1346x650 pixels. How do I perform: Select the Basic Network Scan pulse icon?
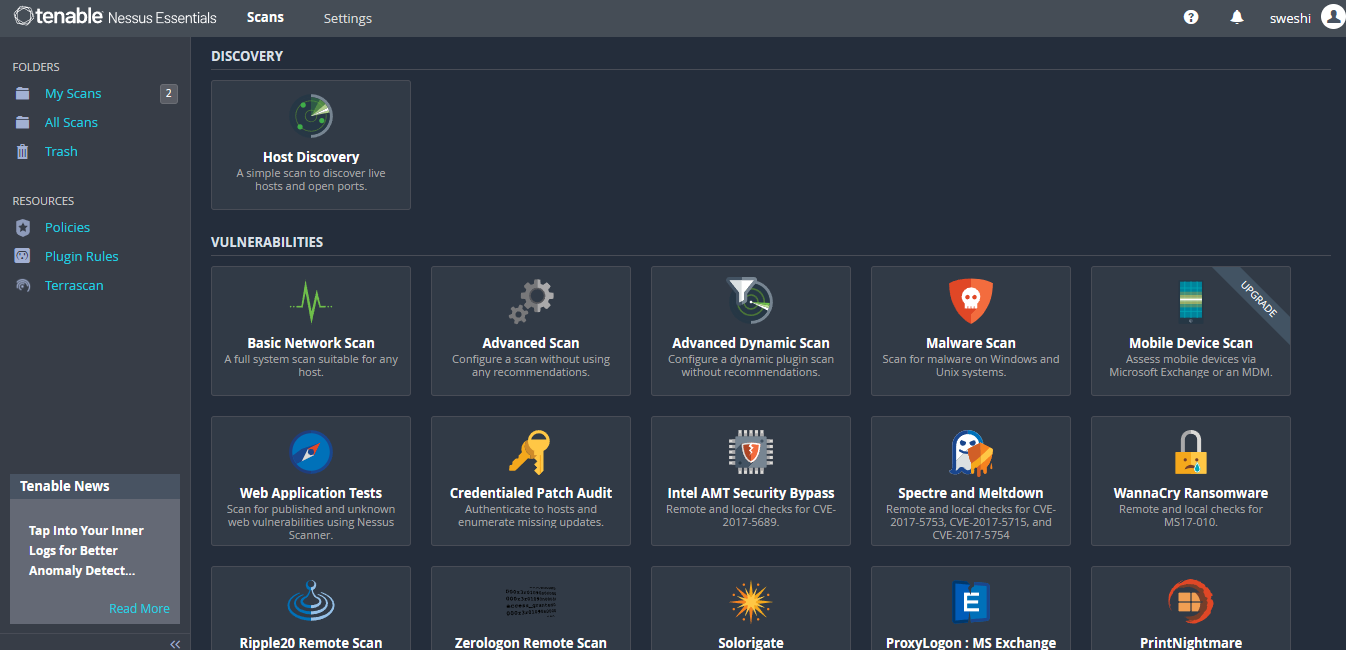point(310,300)
